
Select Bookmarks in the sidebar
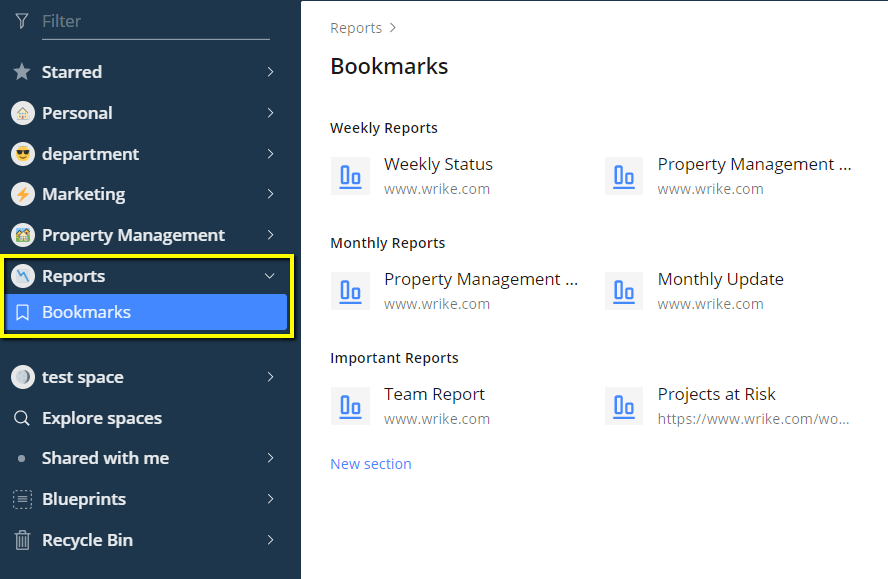(x=87, y=312)
